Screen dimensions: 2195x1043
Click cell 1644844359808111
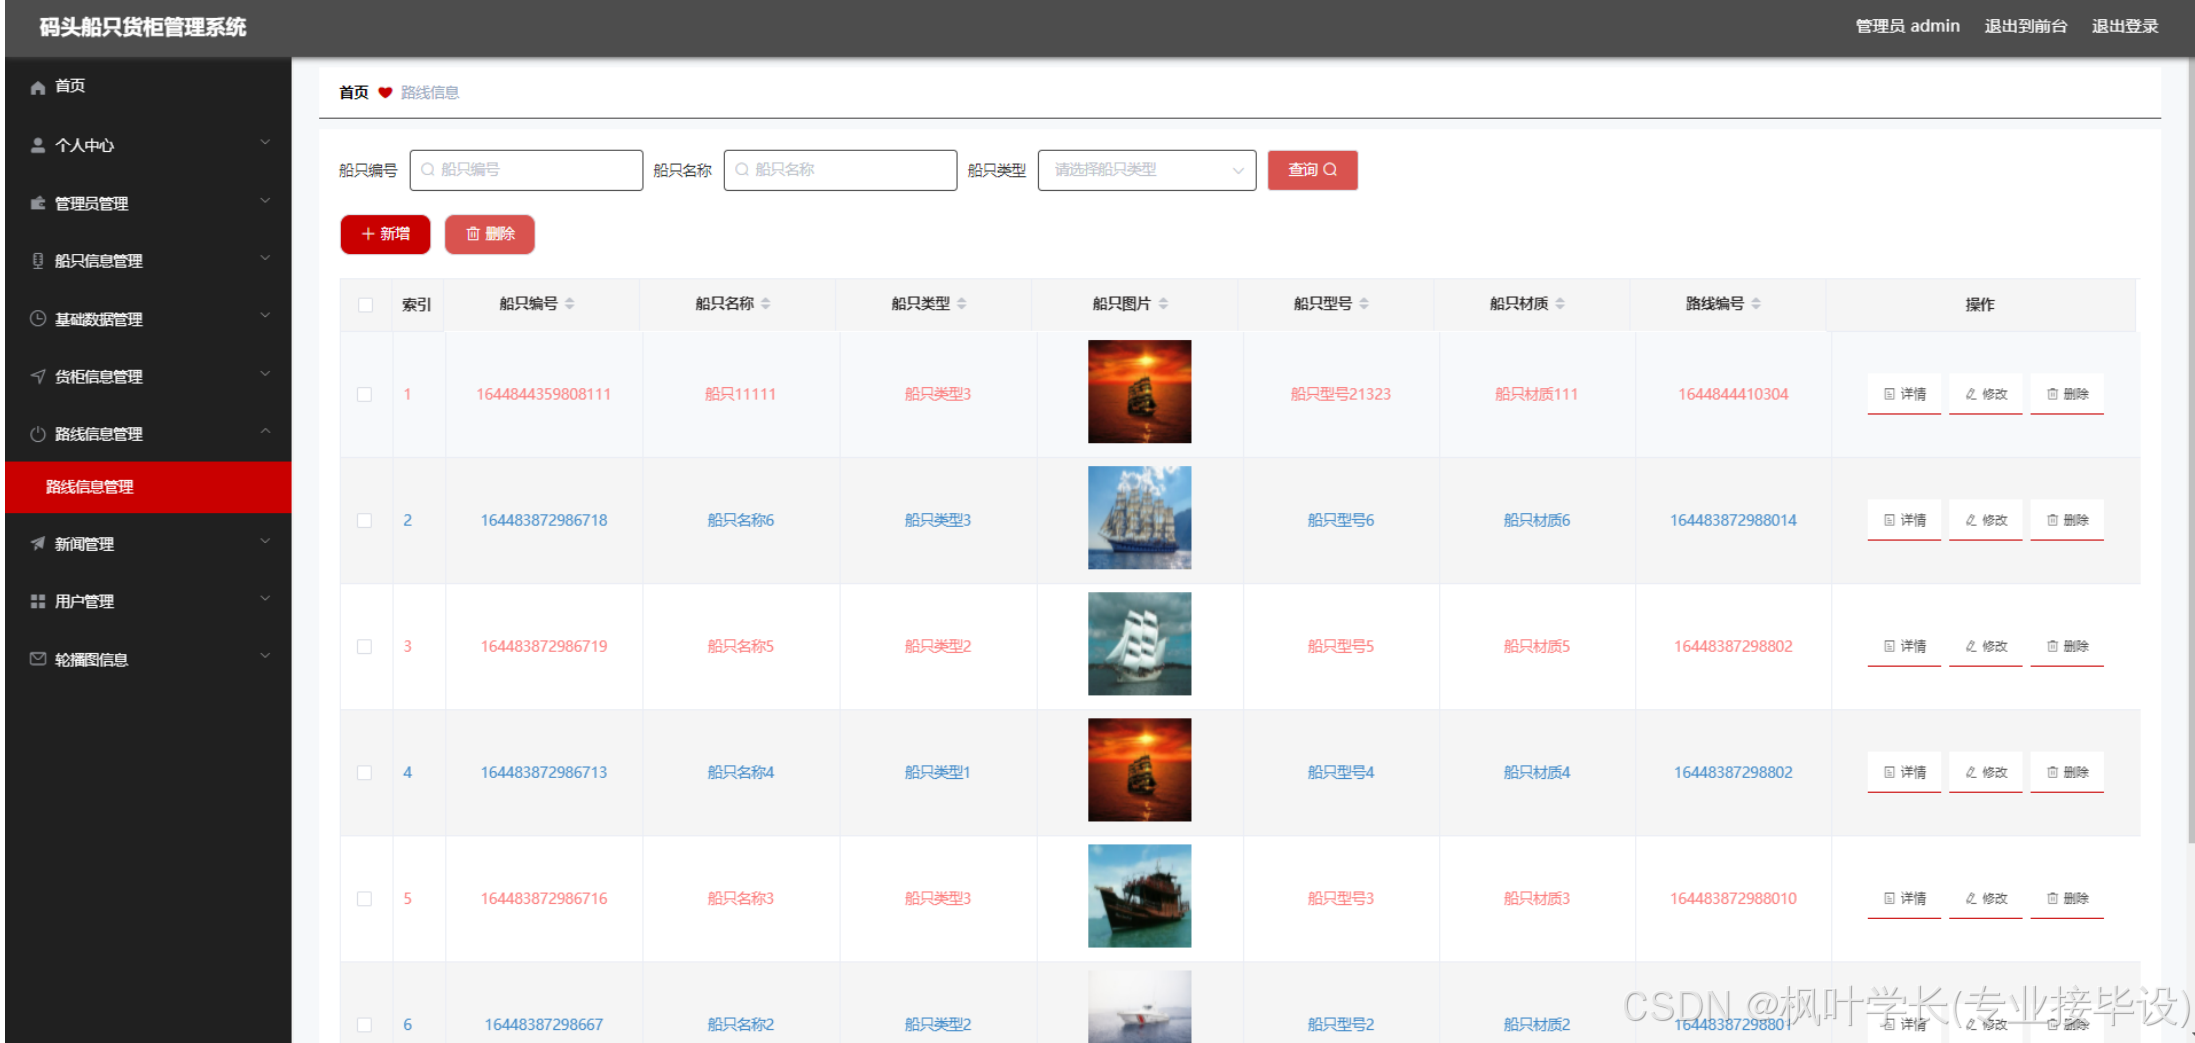click(543, 395)
